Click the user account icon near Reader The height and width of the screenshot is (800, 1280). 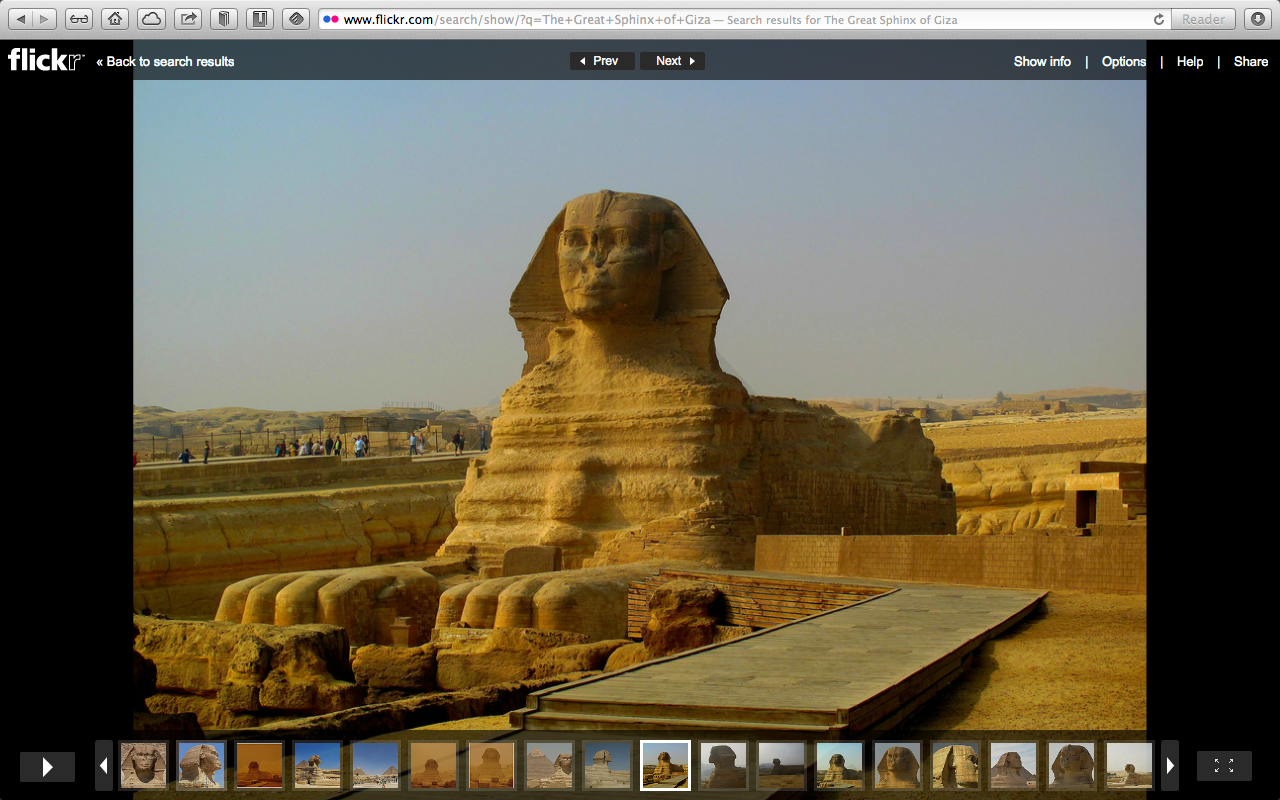[x=1258, y=19]
